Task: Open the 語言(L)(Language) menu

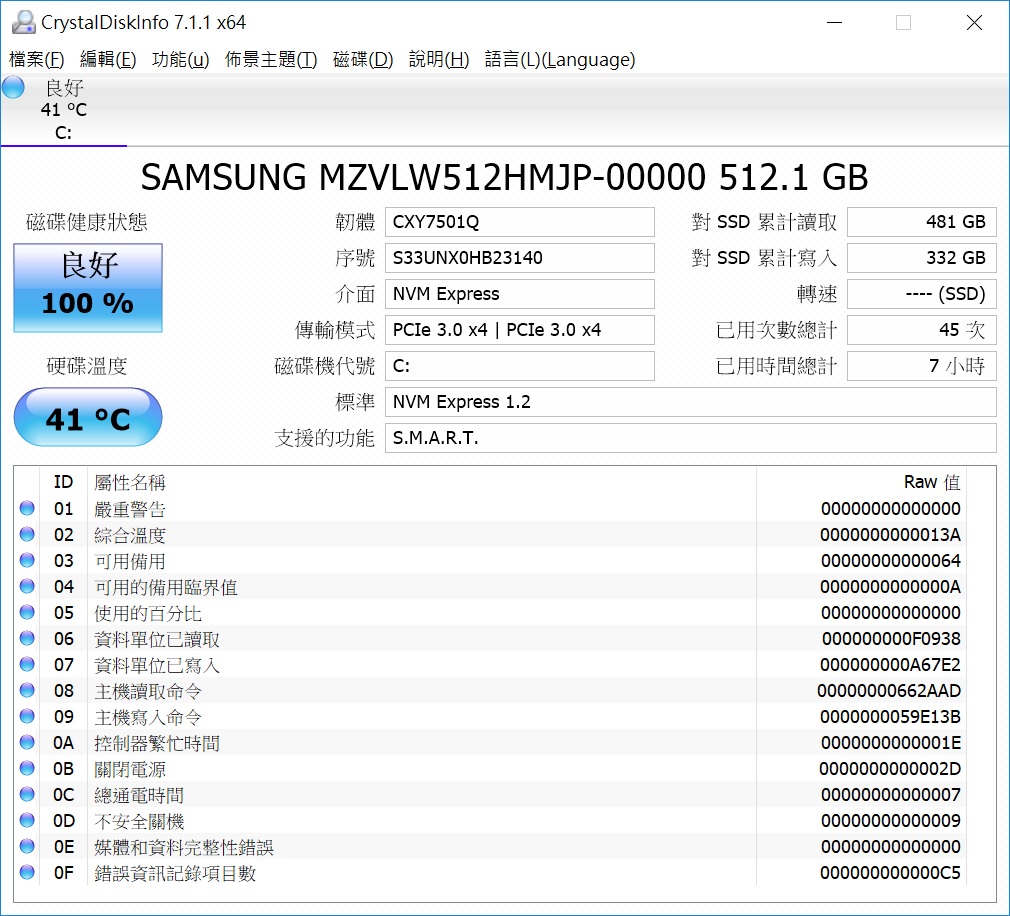Action: click(560, 59)
